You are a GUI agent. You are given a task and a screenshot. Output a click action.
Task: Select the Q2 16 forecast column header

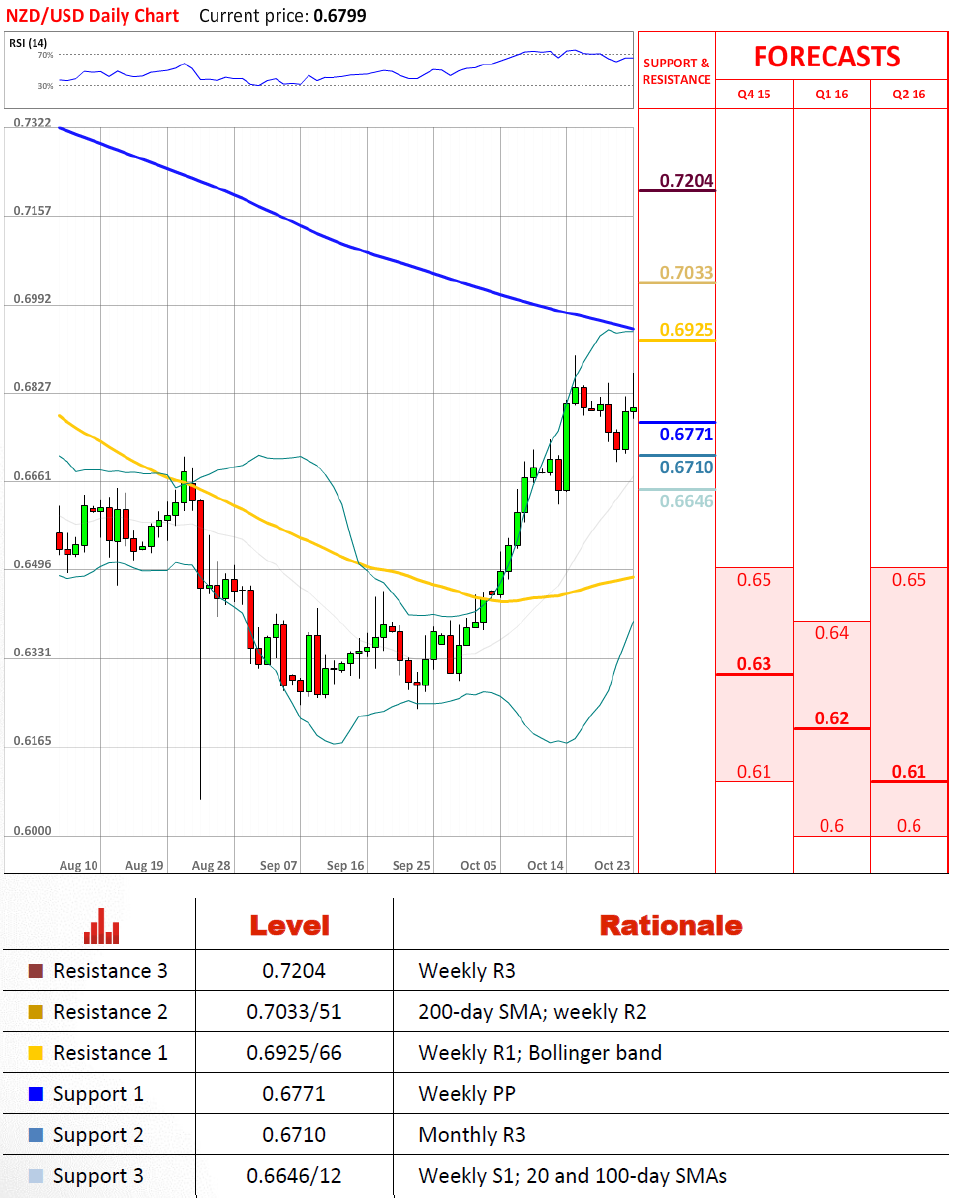(909, 94)
